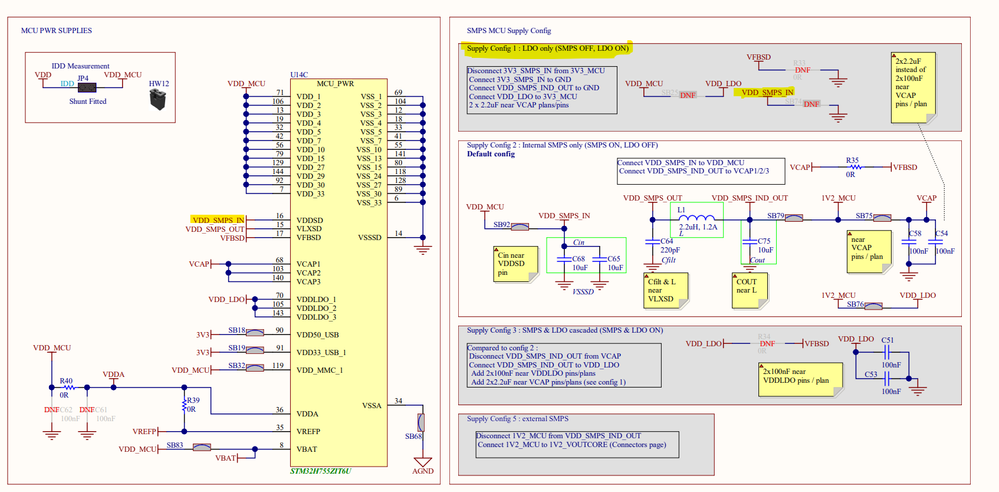Click the STM32H755ZIT6U part label
This screenshot has width=999, height=492.
[x=320, y=471]
